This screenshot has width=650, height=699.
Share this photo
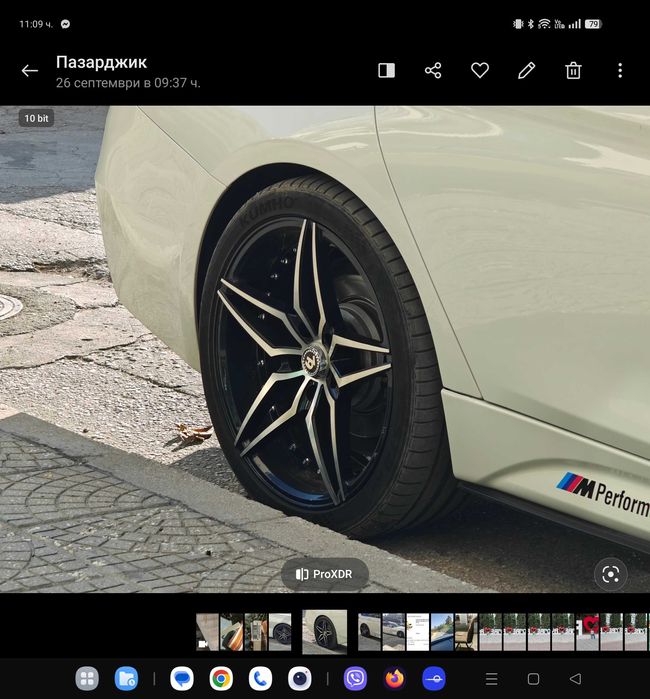pos(433,70)
